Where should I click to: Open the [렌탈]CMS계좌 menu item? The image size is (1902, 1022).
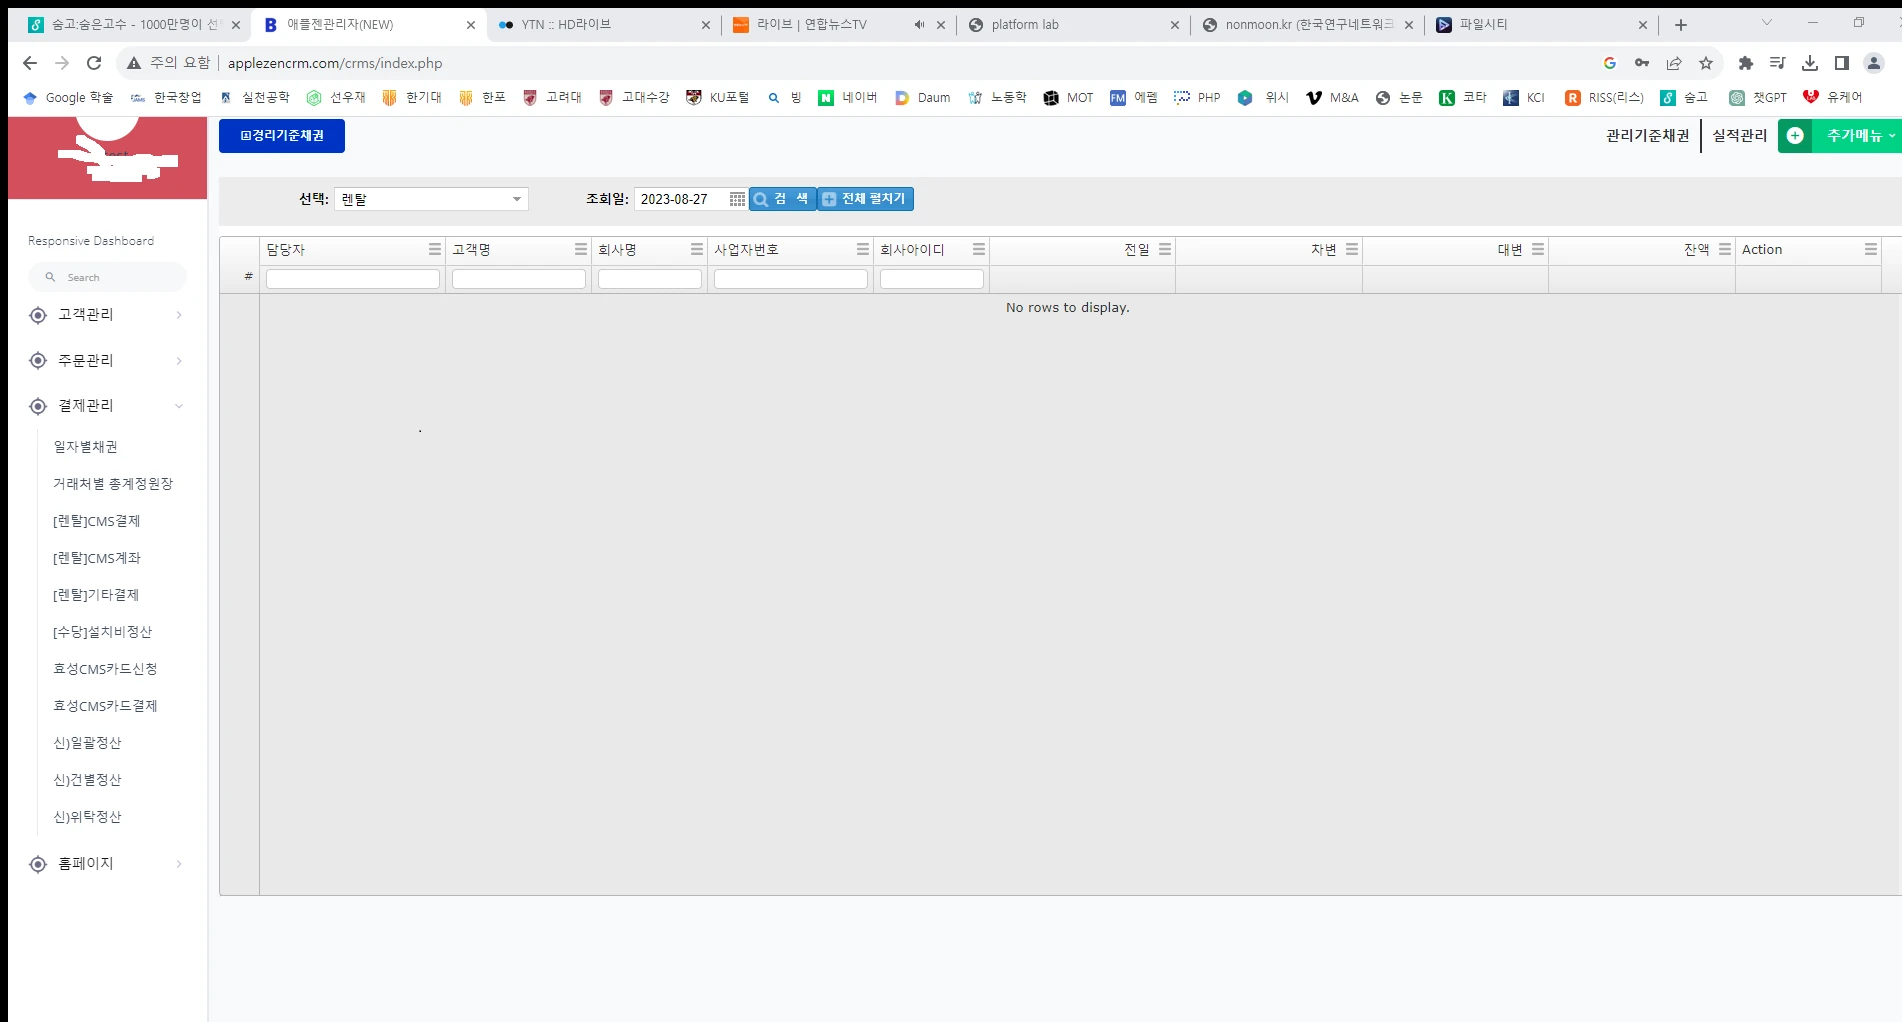tap(96, 558)
